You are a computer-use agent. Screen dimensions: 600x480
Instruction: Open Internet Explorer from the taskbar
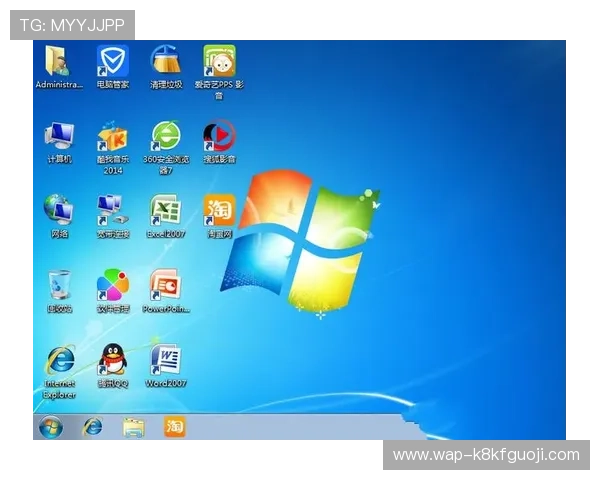pyautogui.click(x=92, y=427)
